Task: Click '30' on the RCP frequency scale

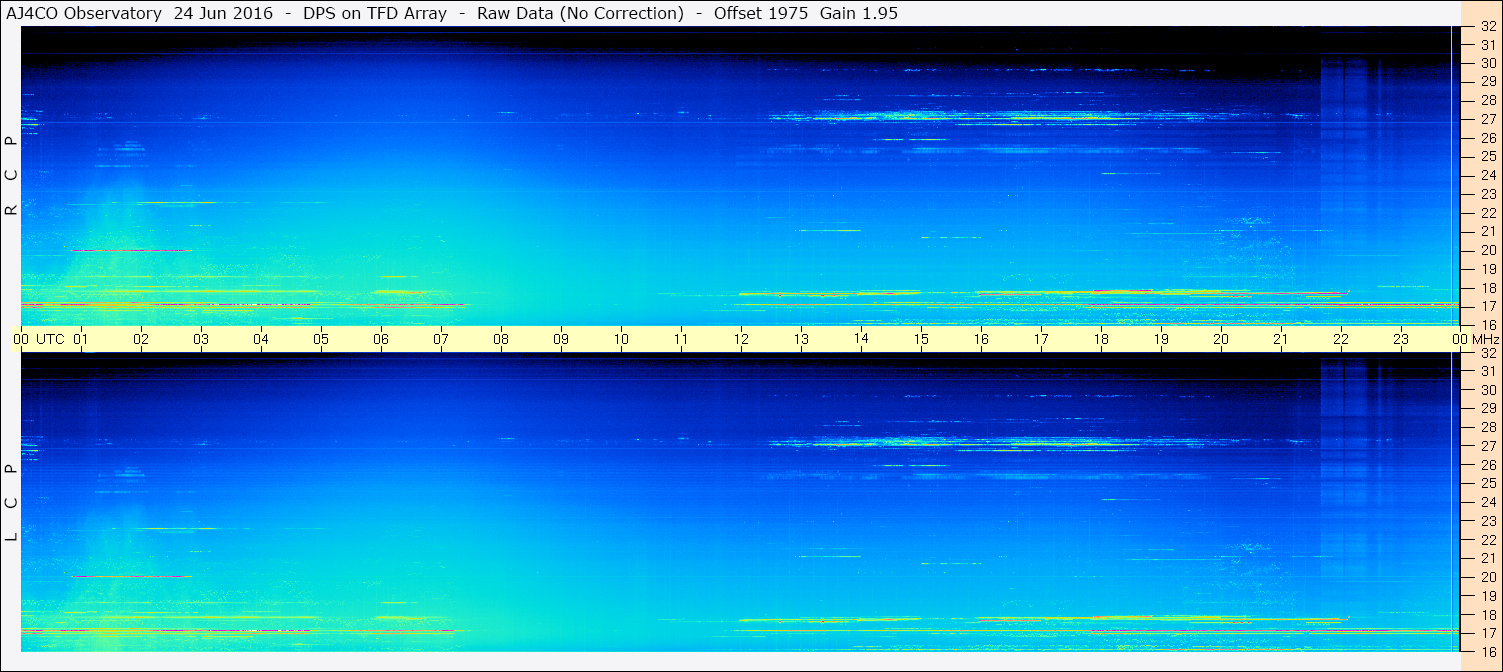Action: pyautogui.click(x=1488, y=63)
